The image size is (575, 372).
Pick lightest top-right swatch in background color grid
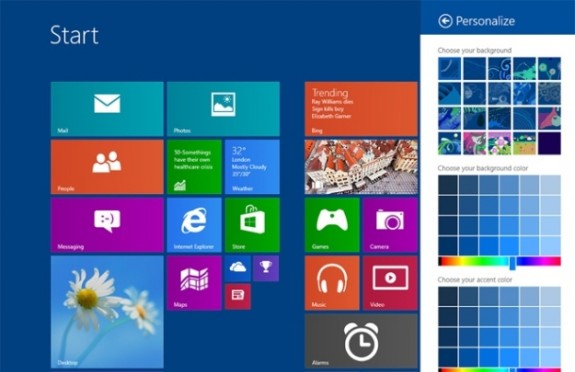pos(550,185)
